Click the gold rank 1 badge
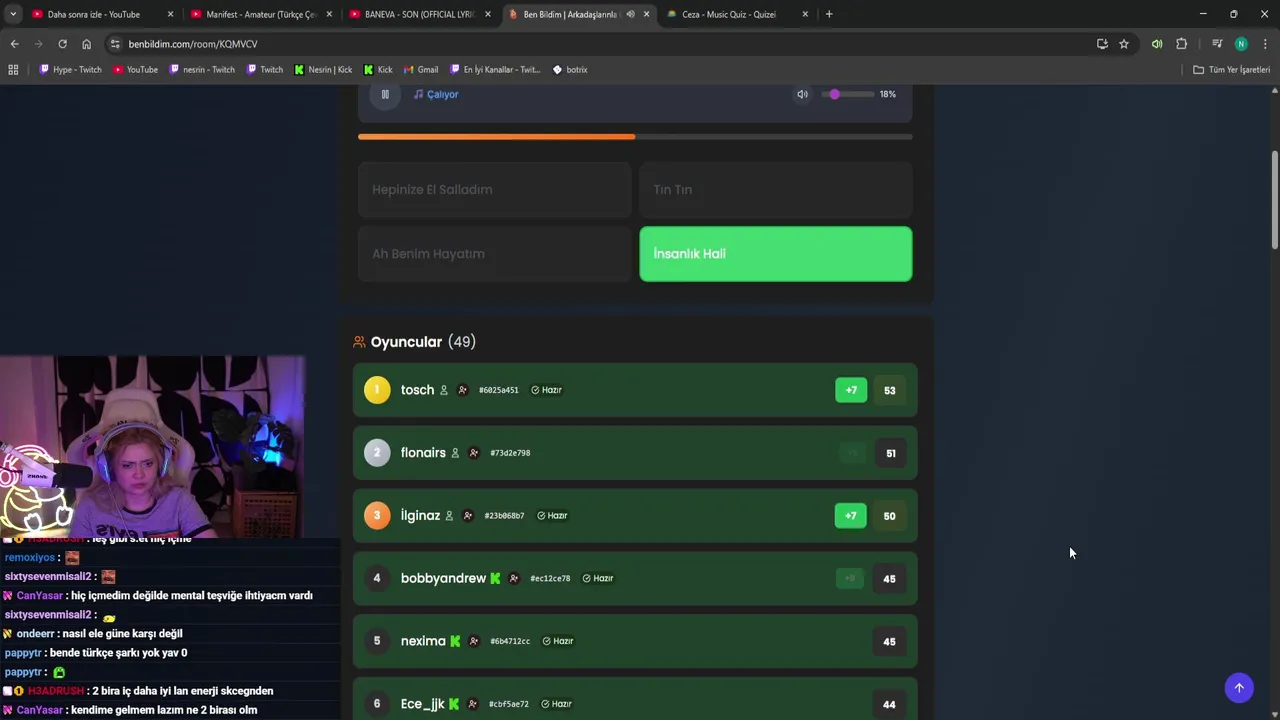Viewport: 1280px width, 720px height. tap(377, 390)
